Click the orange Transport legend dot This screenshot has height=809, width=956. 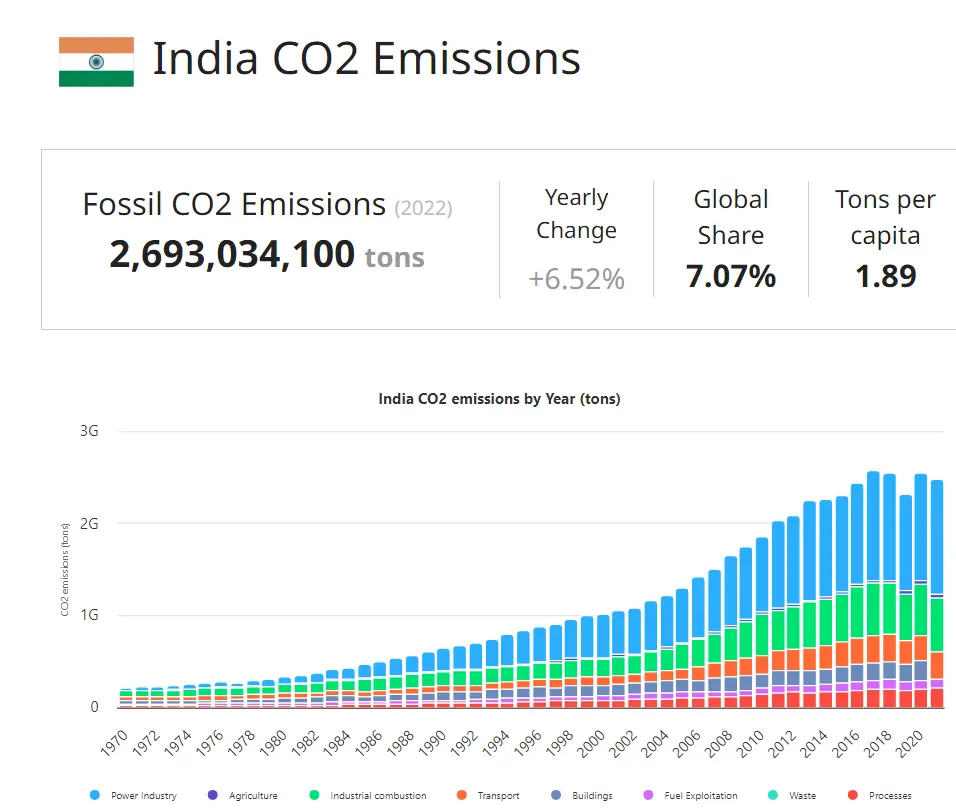(x=462, y=795)
